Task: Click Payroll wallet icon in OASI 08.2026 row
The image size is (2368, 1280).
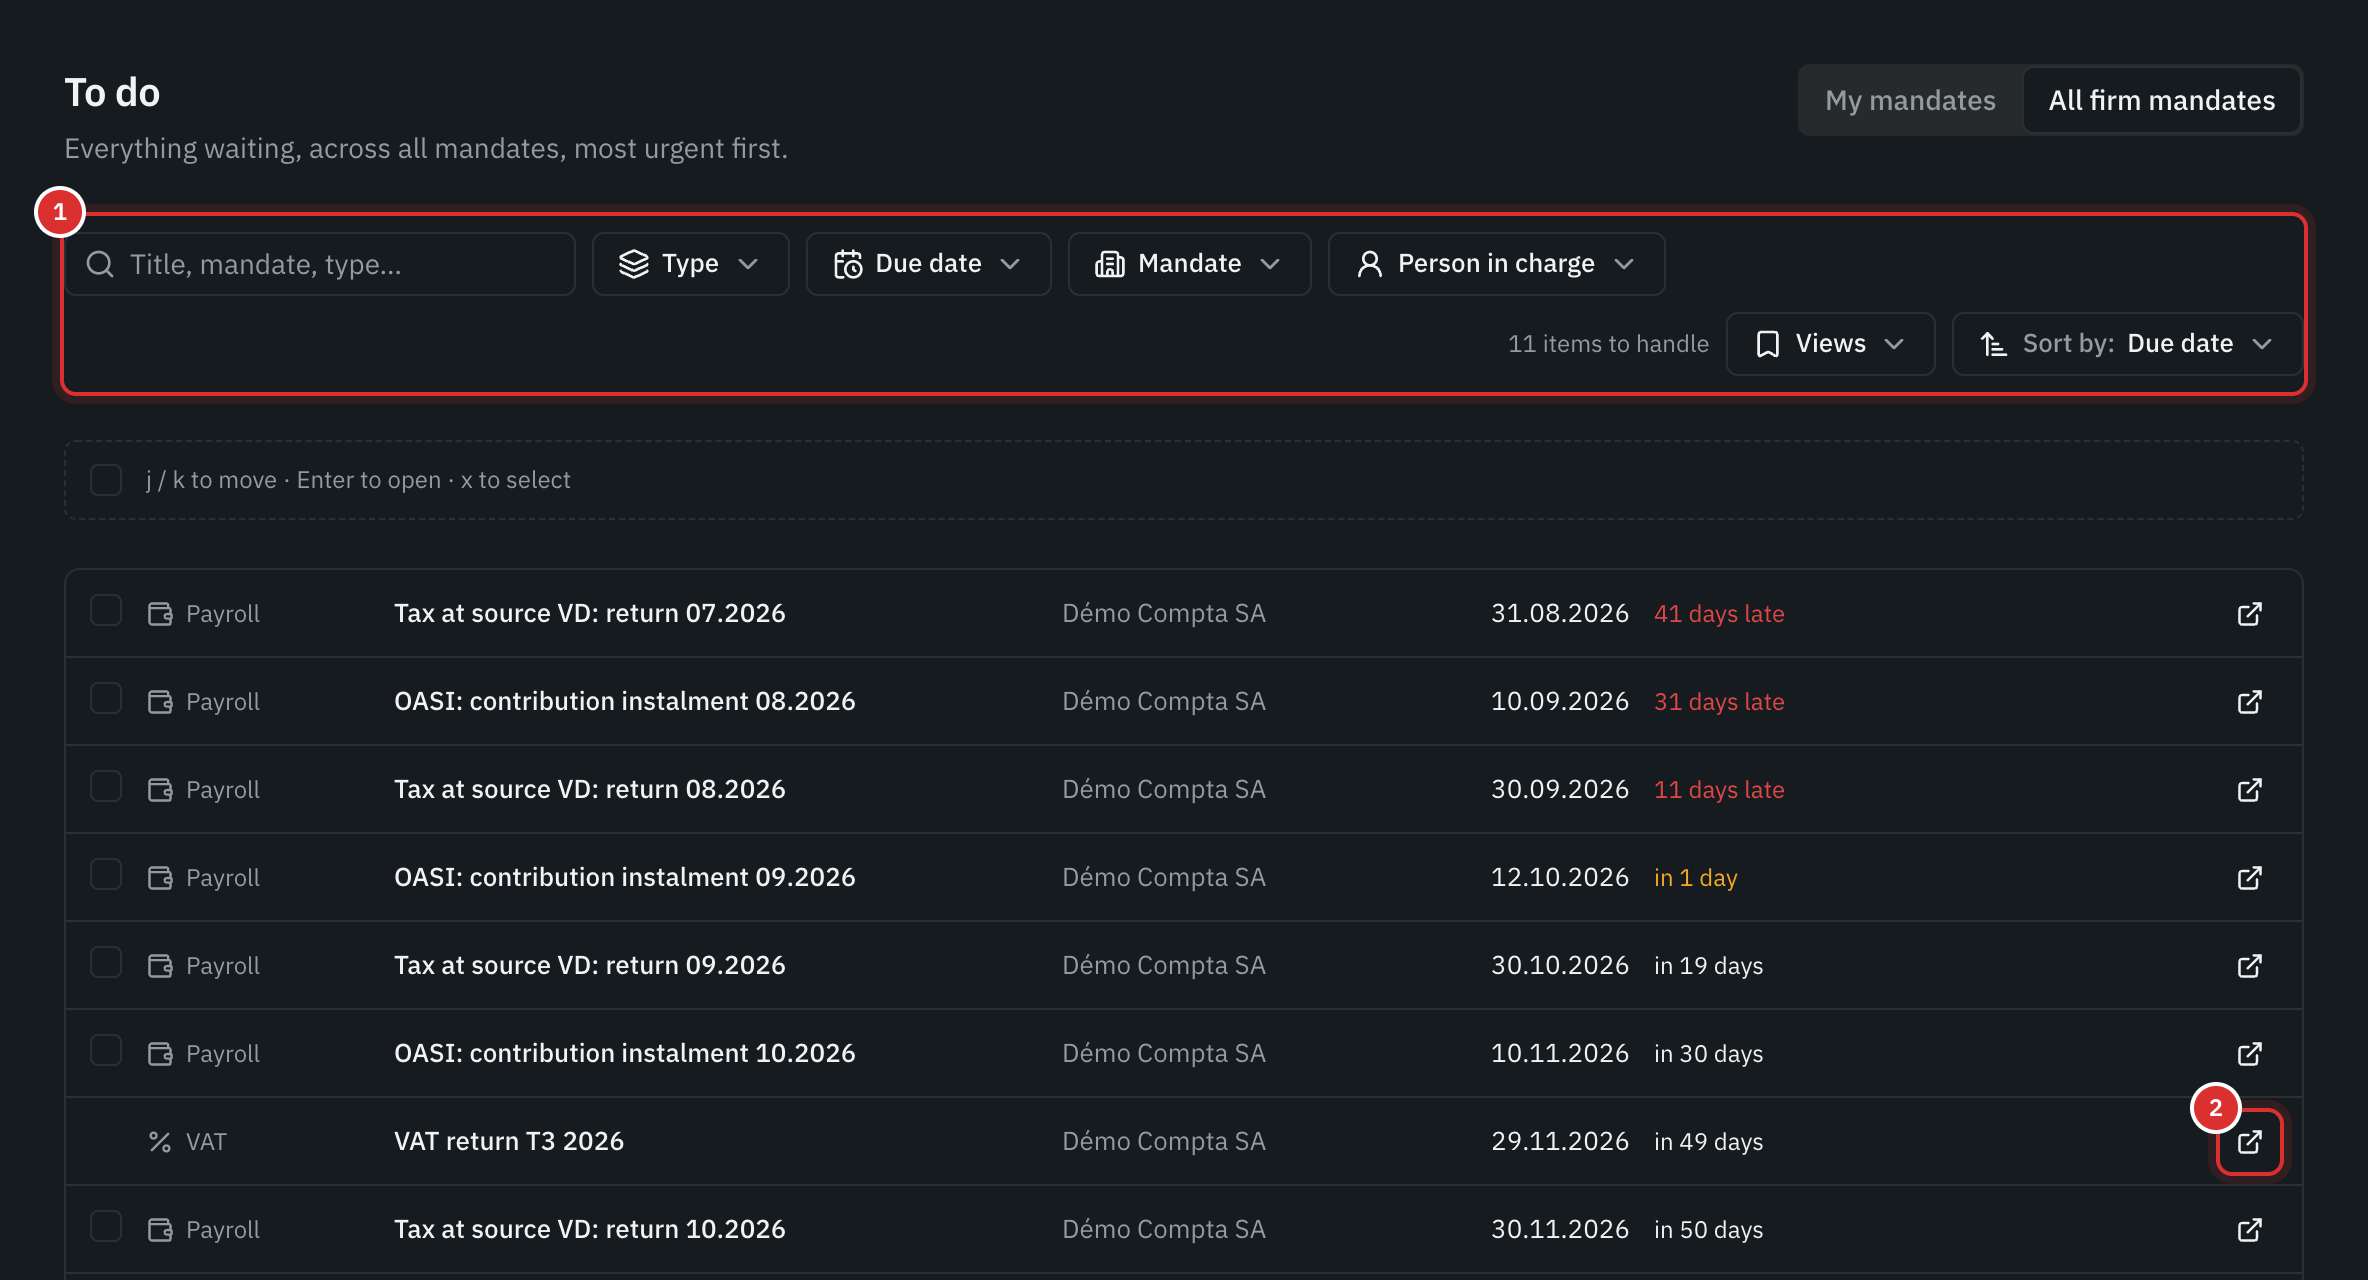Action: coord(160,701)
